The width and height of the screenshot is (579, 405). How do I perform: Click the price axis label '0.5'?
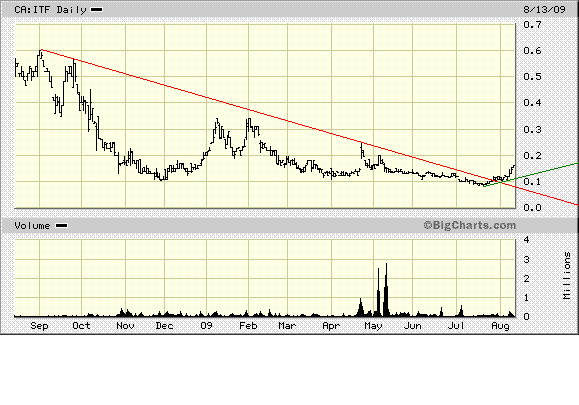click(x=532, y=77)
